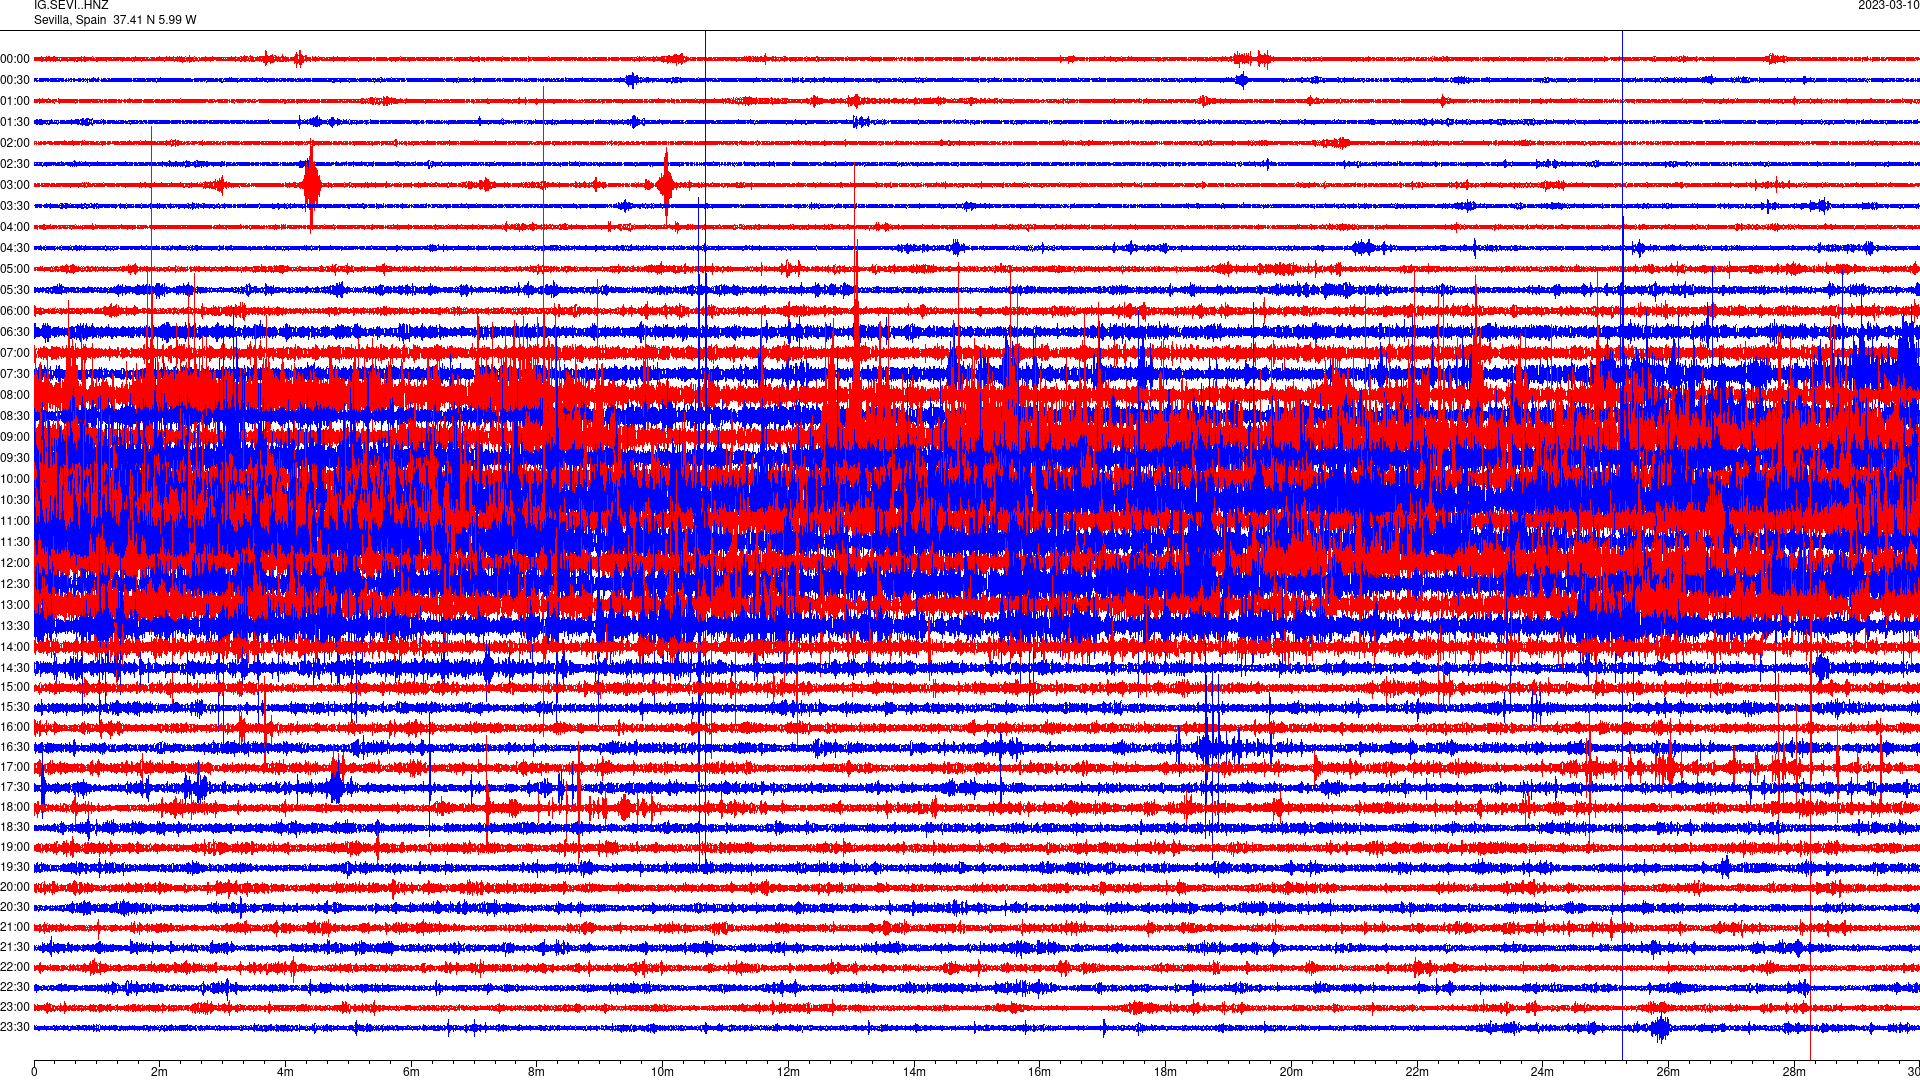This screenshot has width=1920, height=1080.
Task: Click the date 2023-03-10 label
Action: [x=1888, y=5]
